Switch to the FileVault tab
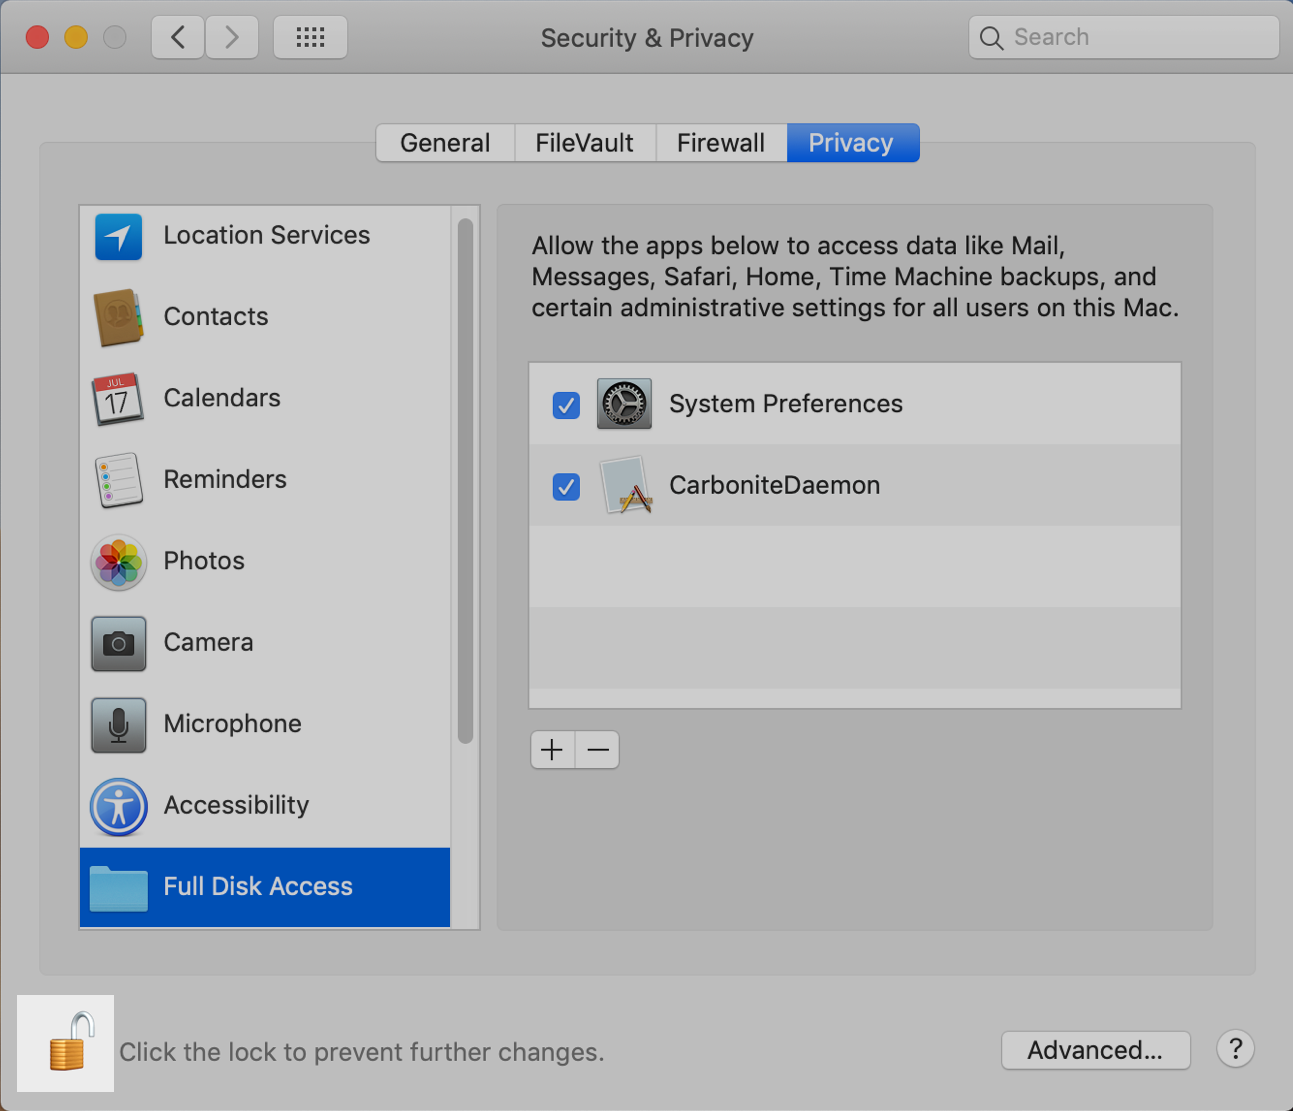1293x1111 pixels. pos(584,142)
